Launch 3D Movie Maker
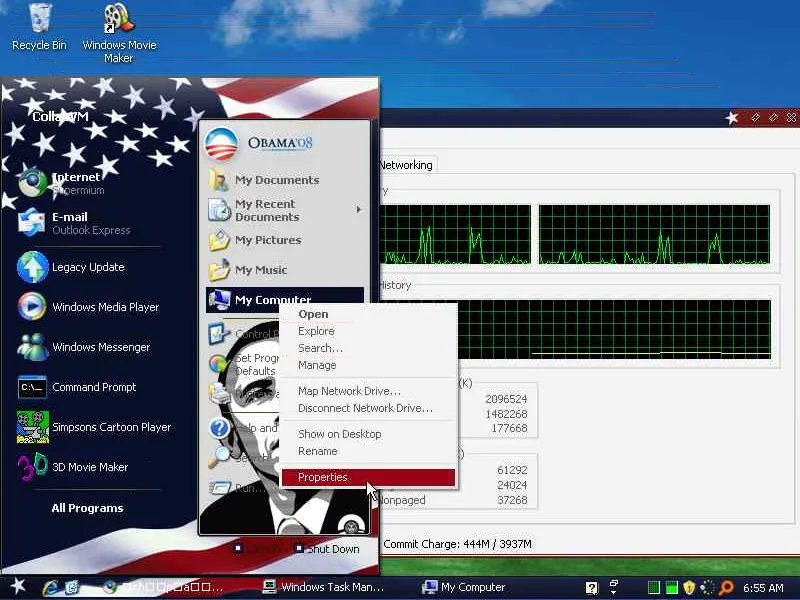Image resolution: width=800 pixels, height=600 pixels. click(x=73, y=467)
